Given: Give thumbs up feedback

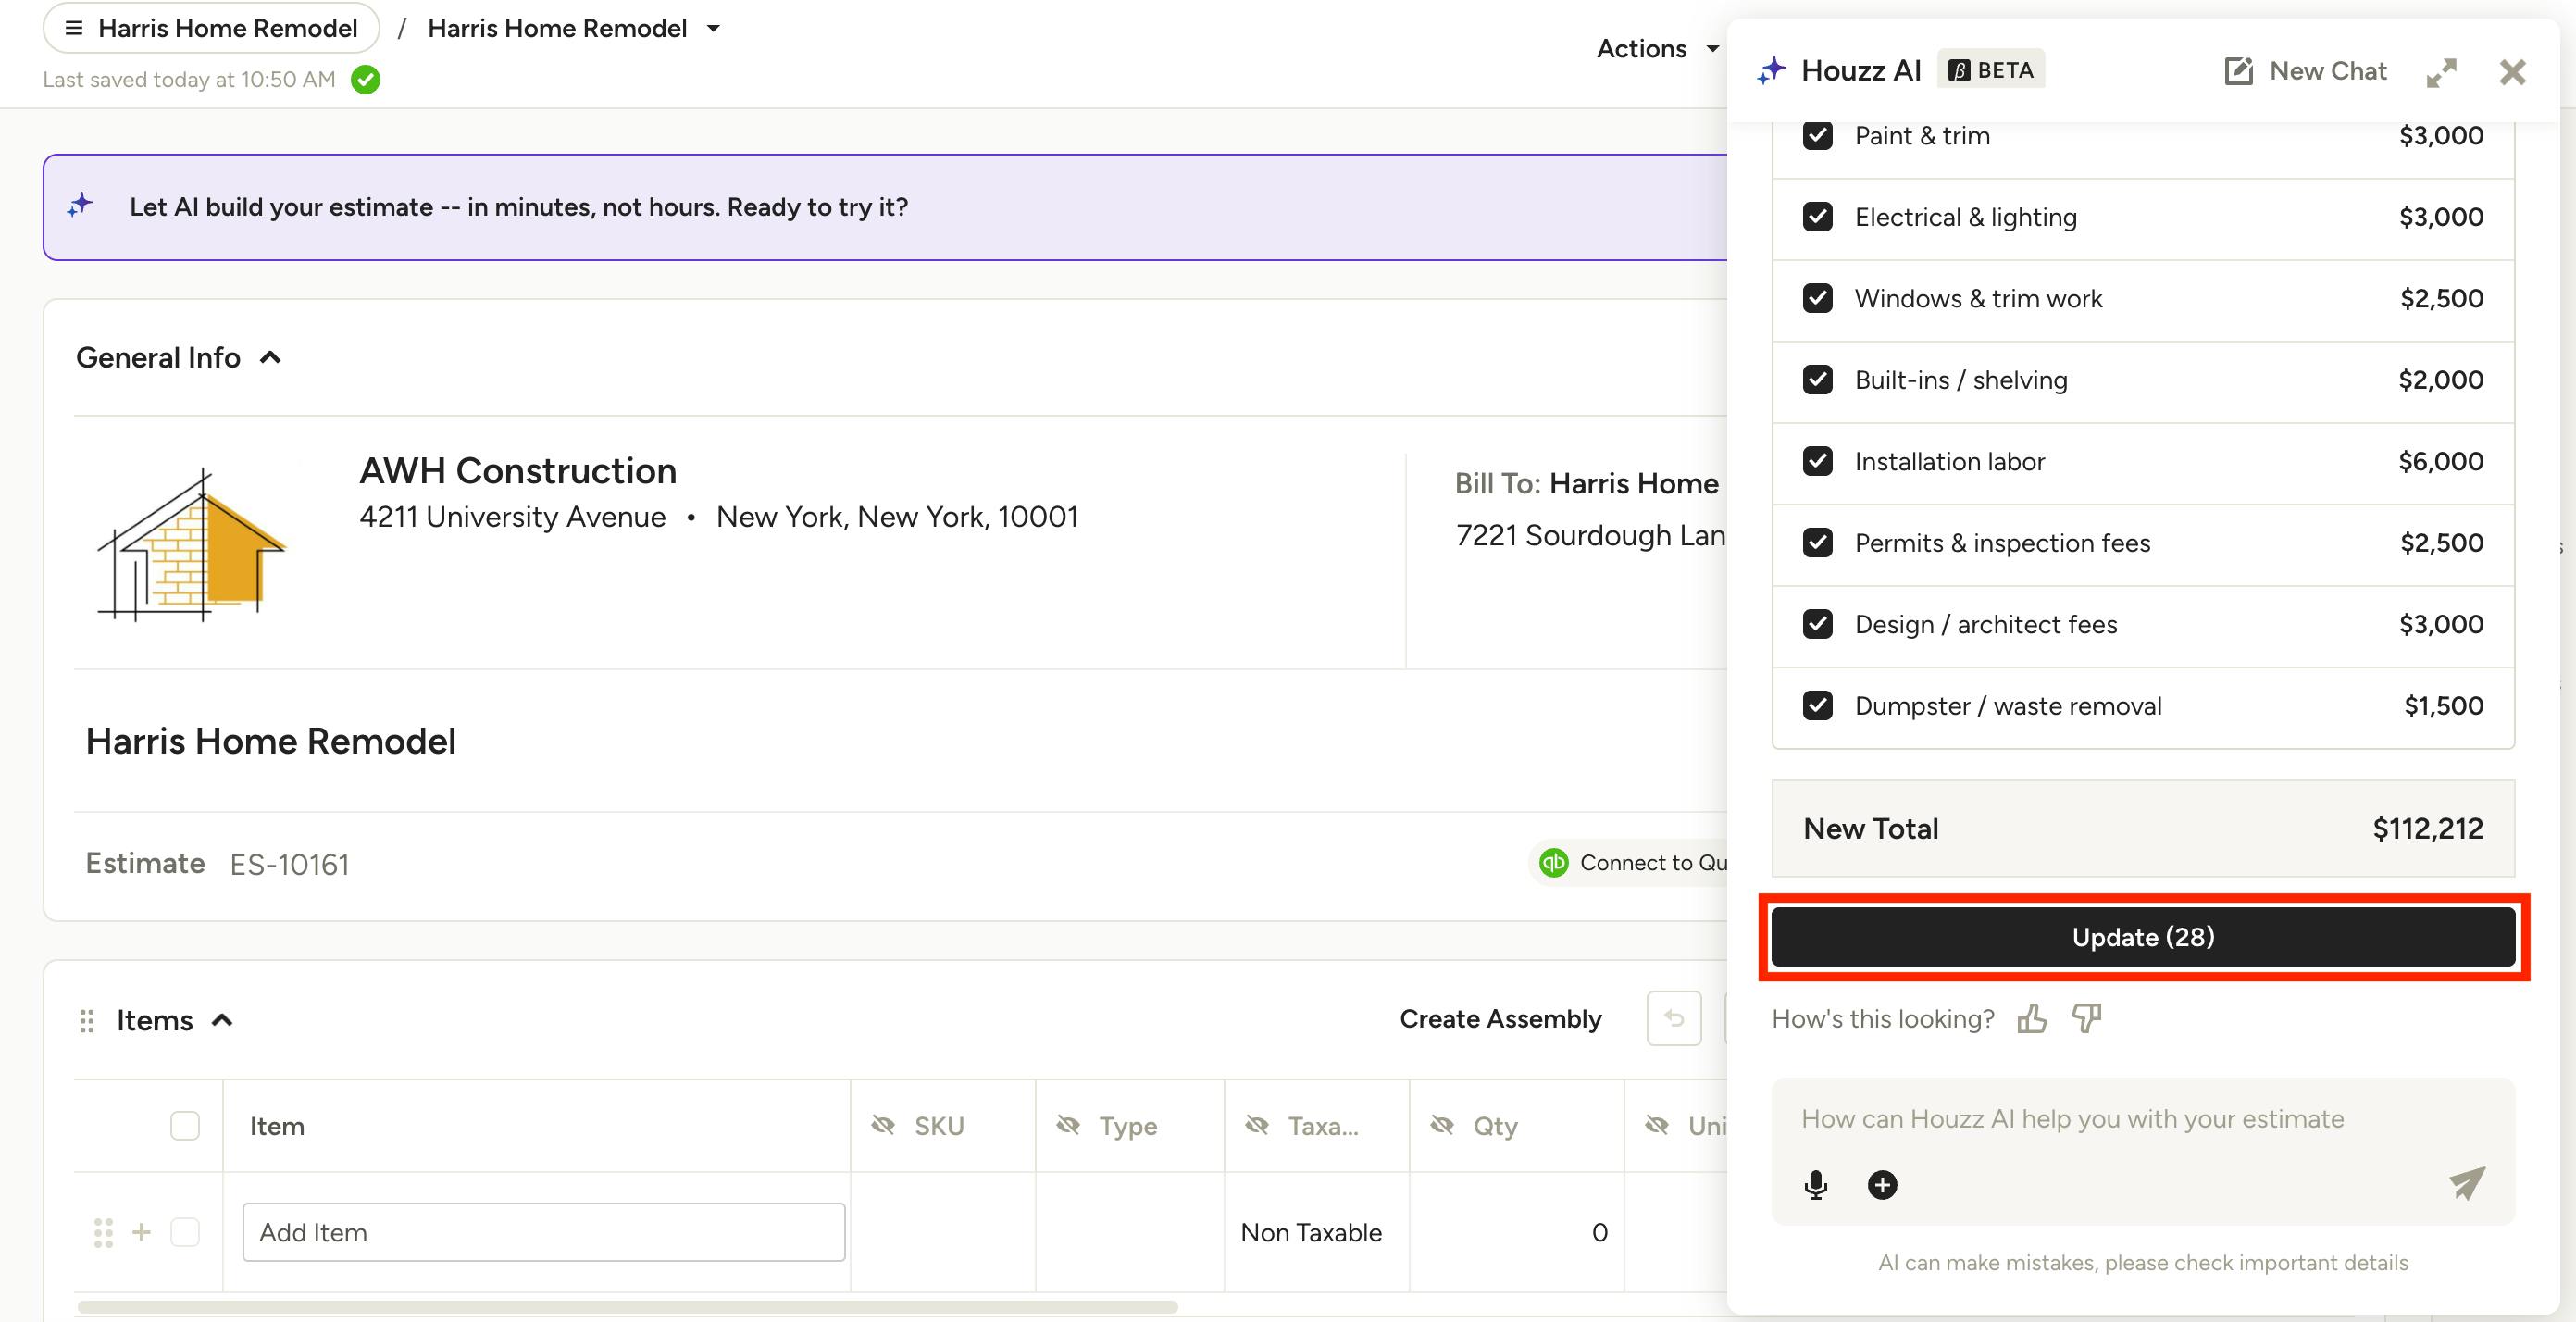Looking at the screenshot, I should coord(2032,1019).
